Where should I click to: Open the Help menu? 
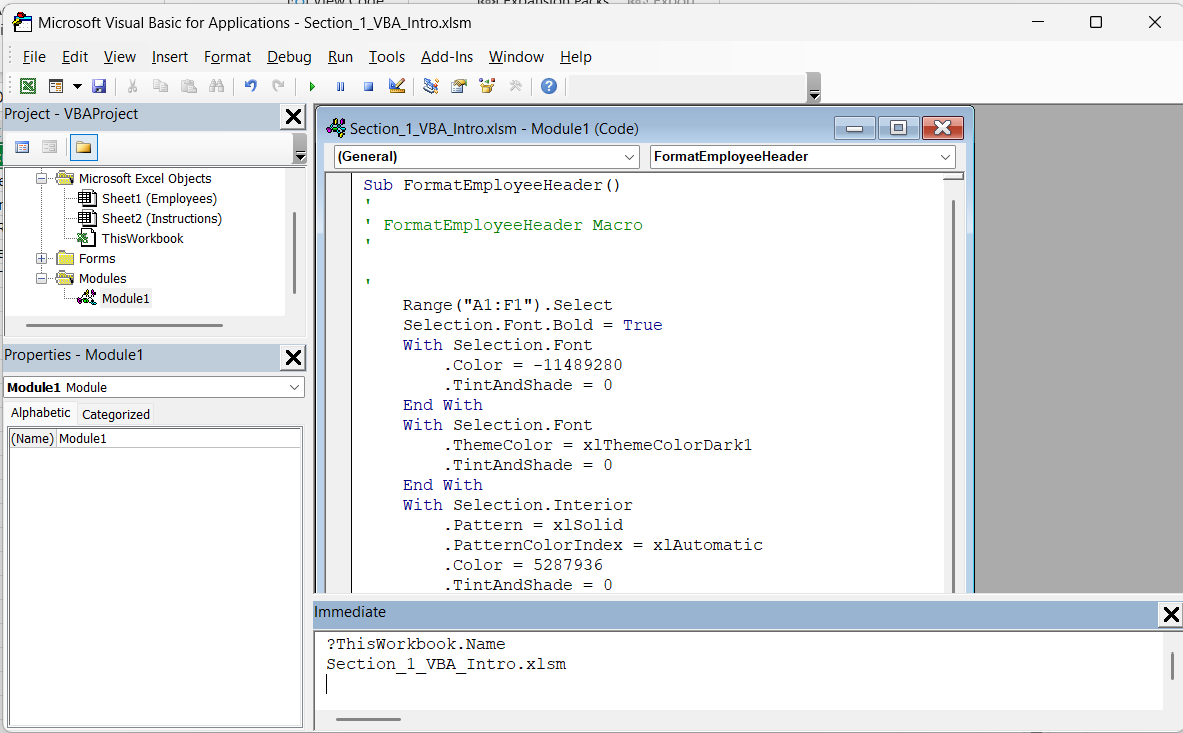pos(576,57)
